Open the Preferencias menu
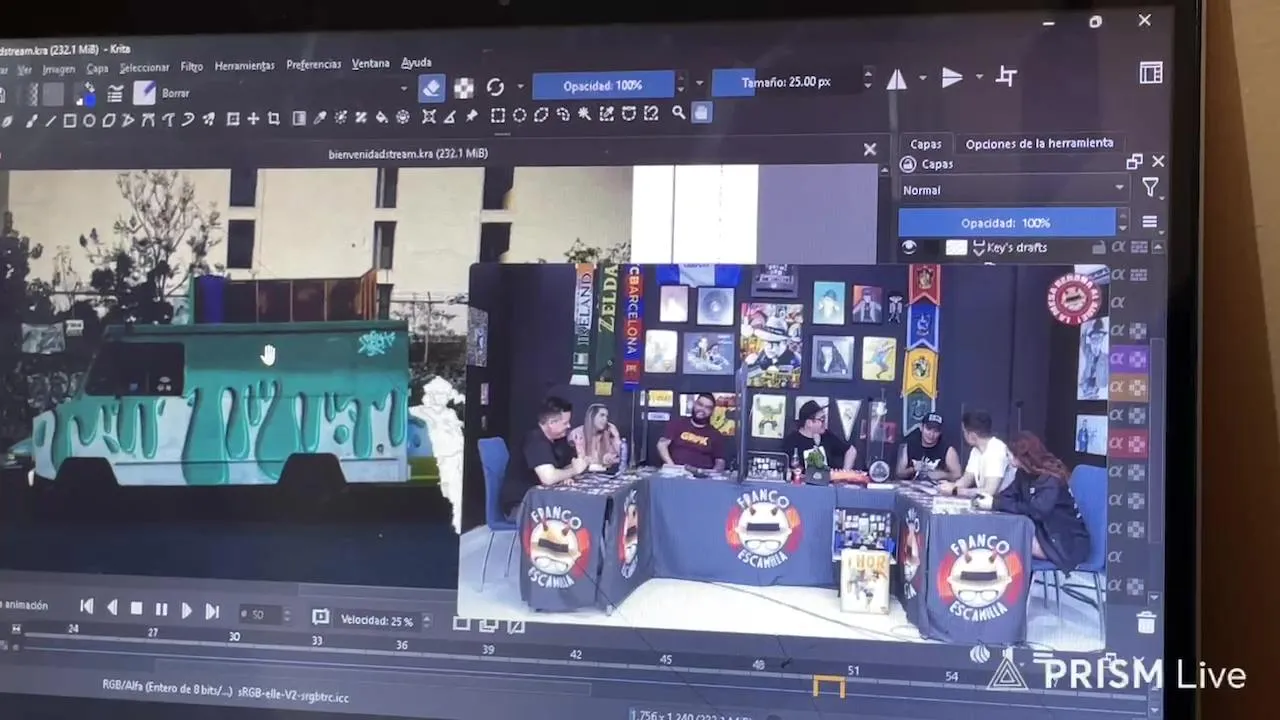This screenshot has width=1280, height=720. 313,64
